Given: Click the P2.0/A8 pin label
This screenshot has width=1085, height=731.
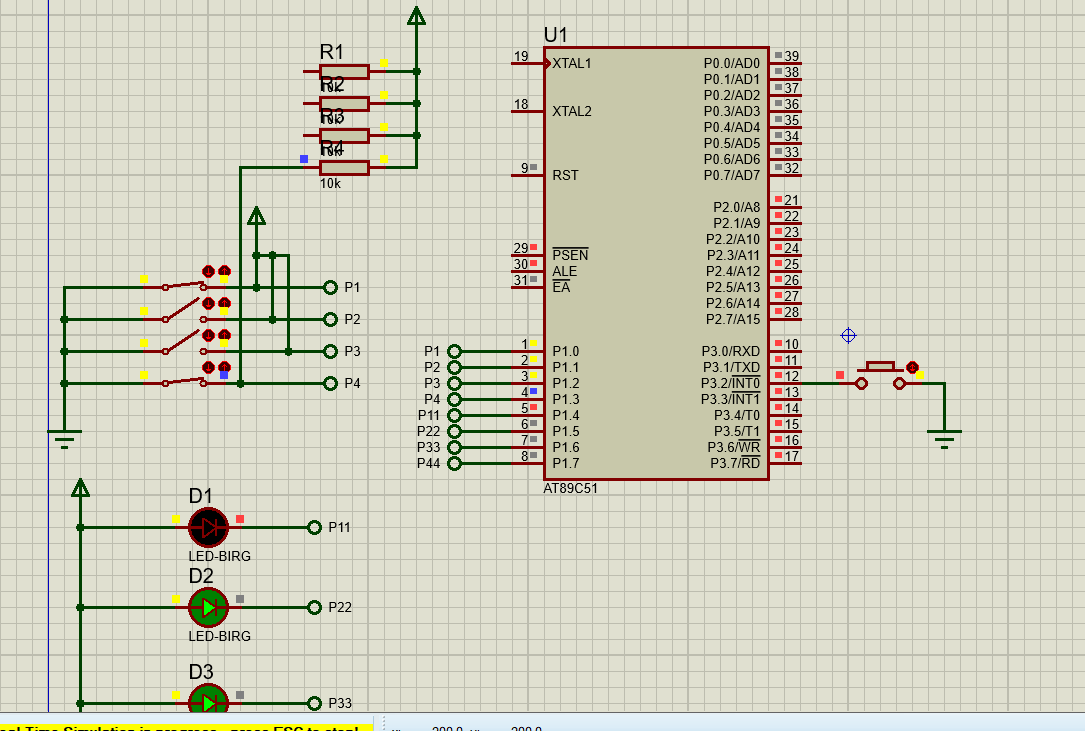Looking at the screenshot, I should (736, 208).
